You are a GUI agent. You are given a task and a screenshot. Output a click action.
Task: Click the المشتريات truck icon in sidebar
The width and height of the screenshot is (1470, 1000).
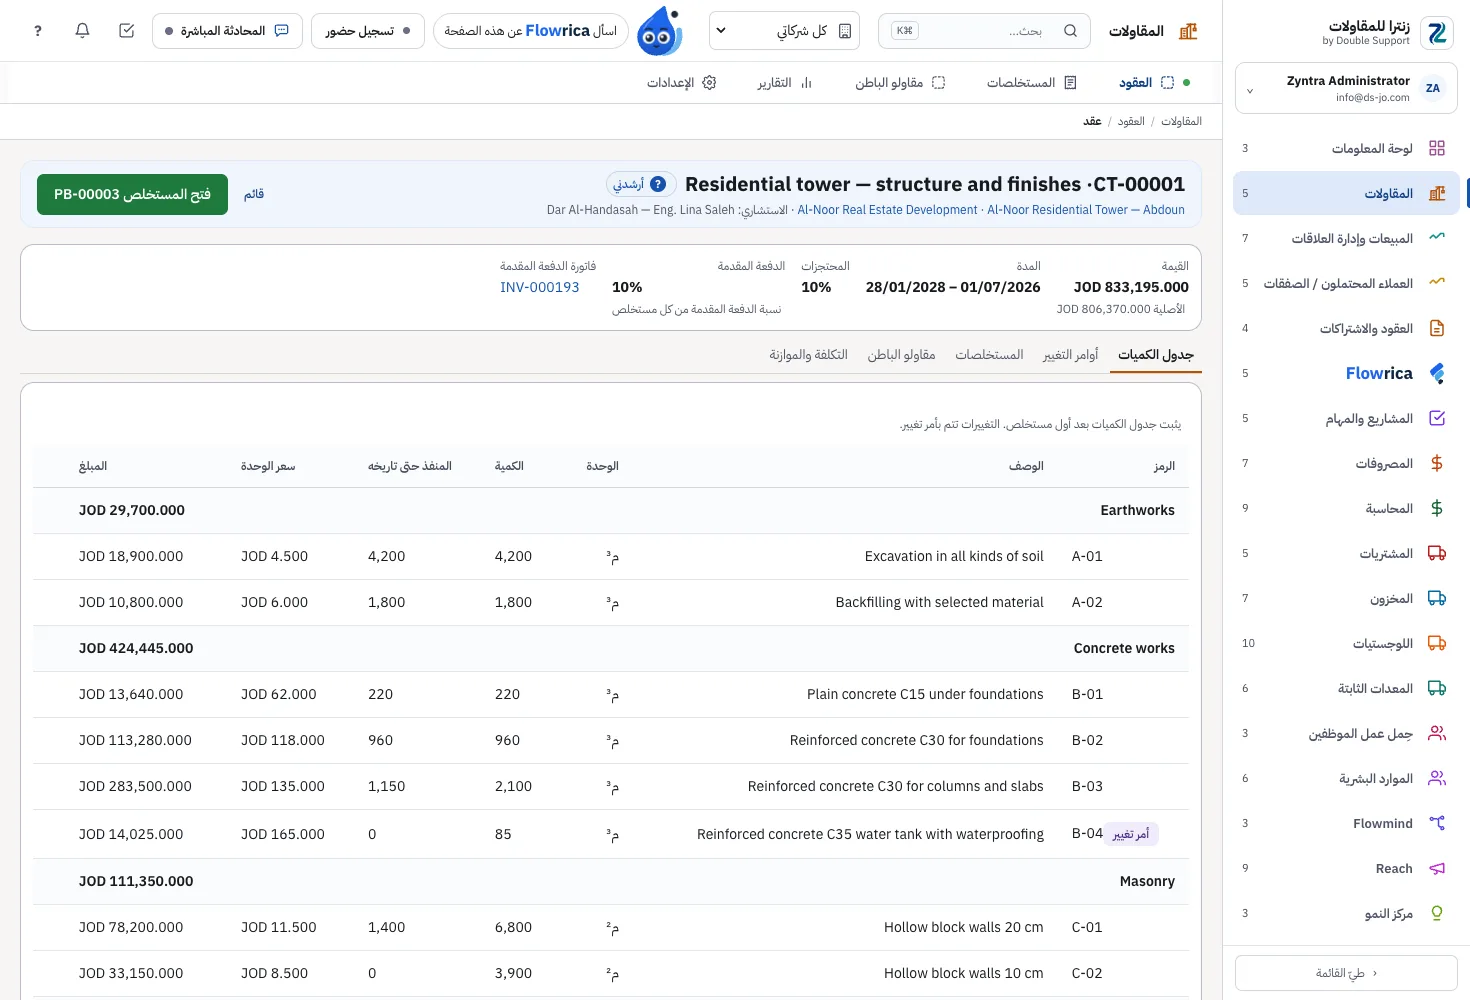point(1437,553)
